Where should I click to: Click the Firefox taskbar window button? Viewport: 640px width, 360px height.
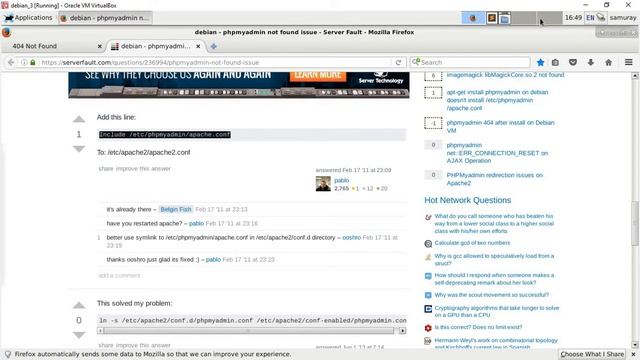pyautogui.click(x=105, y=18)
